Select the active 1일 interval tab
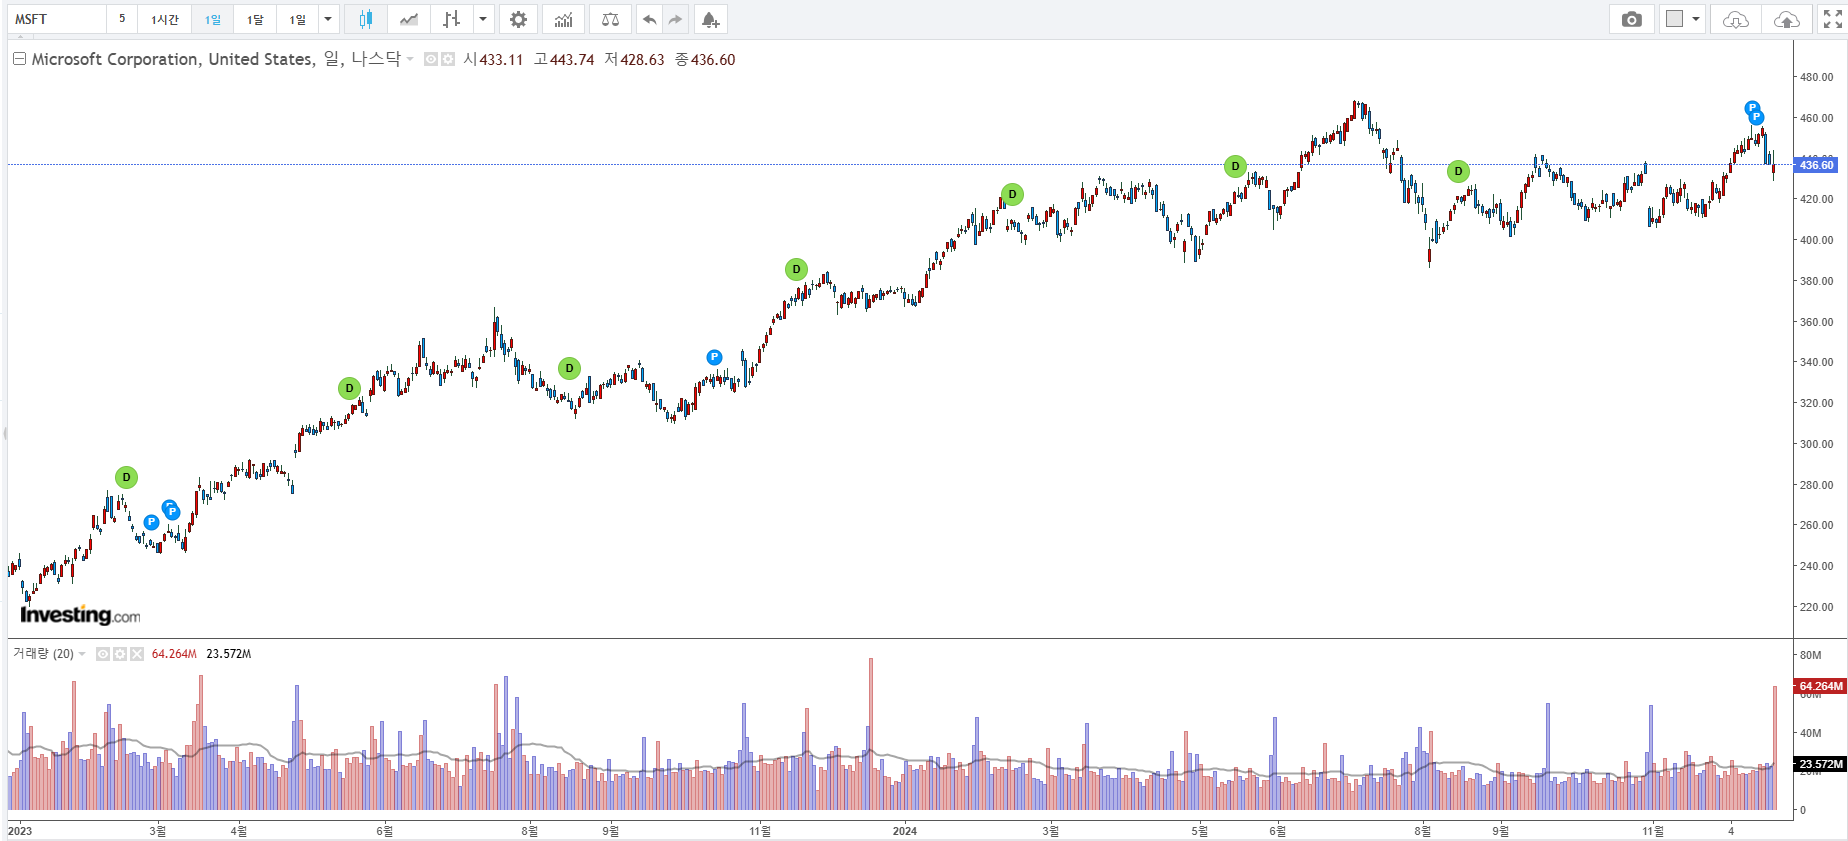Viewport: 1848px width, 841px height. point(213,19)
